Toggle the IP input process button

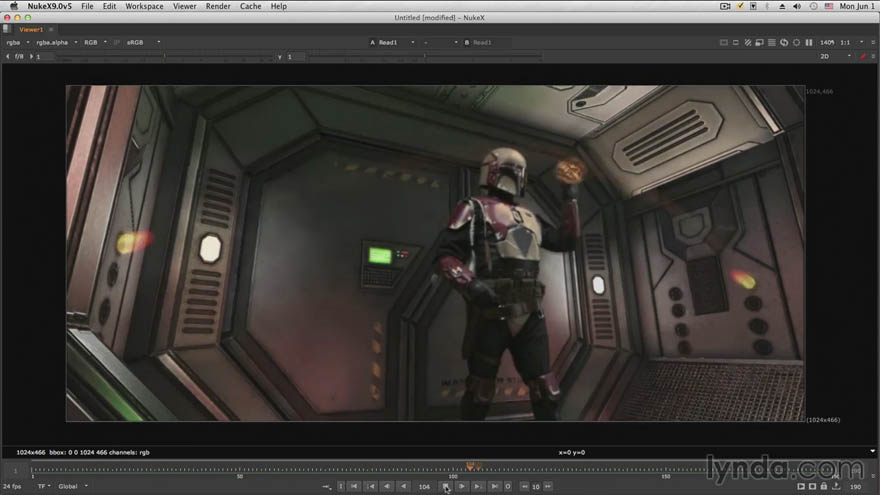pyautogui.click(x=117, y=42)
